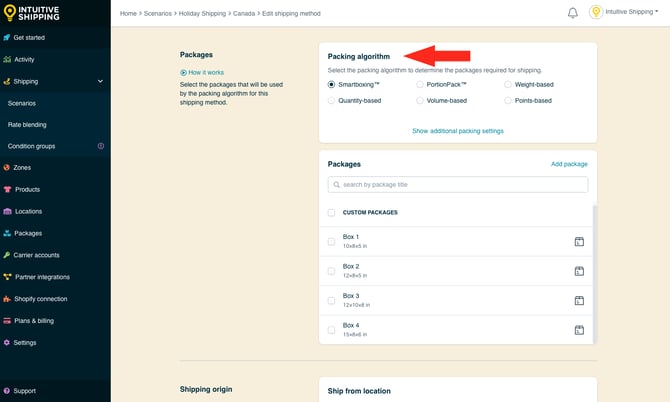This screenshot has height=402, width=670.
Task: Click the notification bell icon
Action: tap(573, 13)
